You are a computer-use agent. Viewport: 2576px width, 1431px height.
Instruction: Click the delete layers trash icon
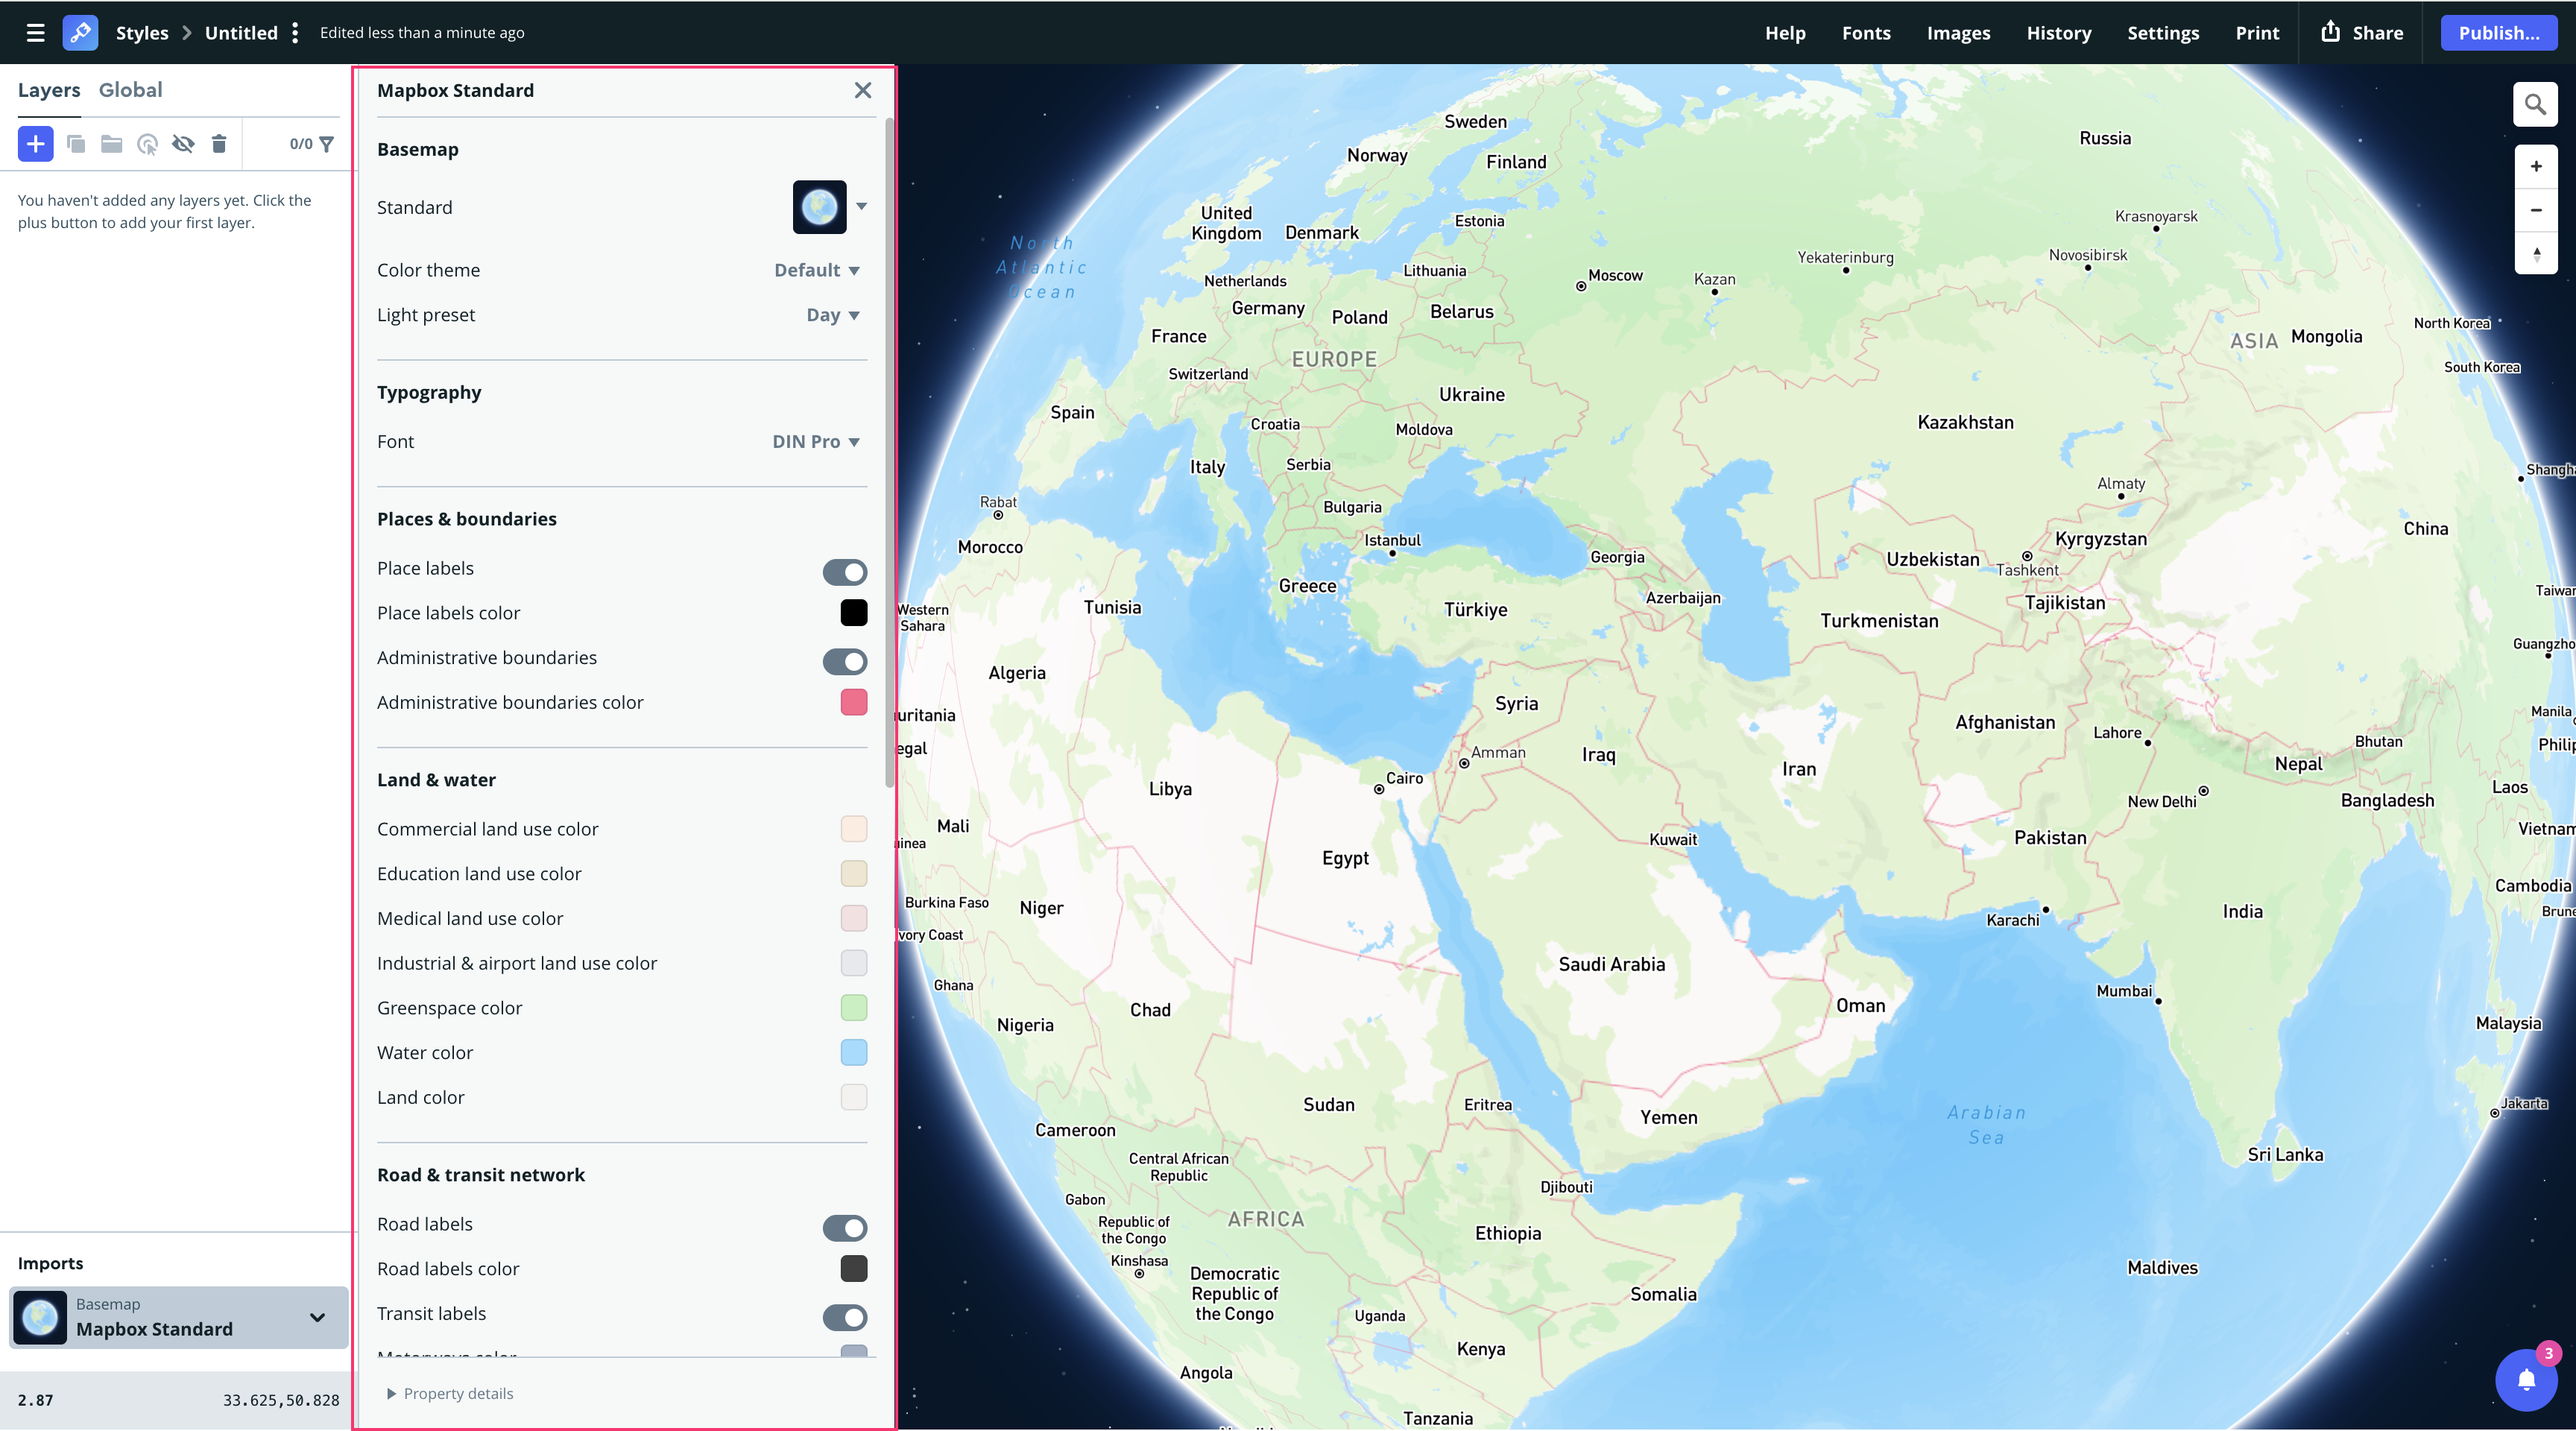point(219,144)
